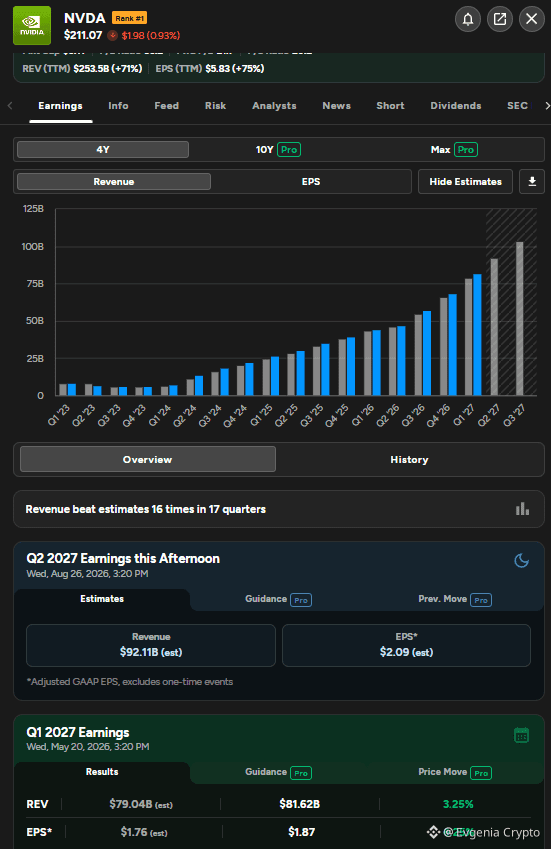Click the REV (TTM) $253.5B text
This screenshot has height=849, width=551.
pyautogui.click(x=82, y=69)
